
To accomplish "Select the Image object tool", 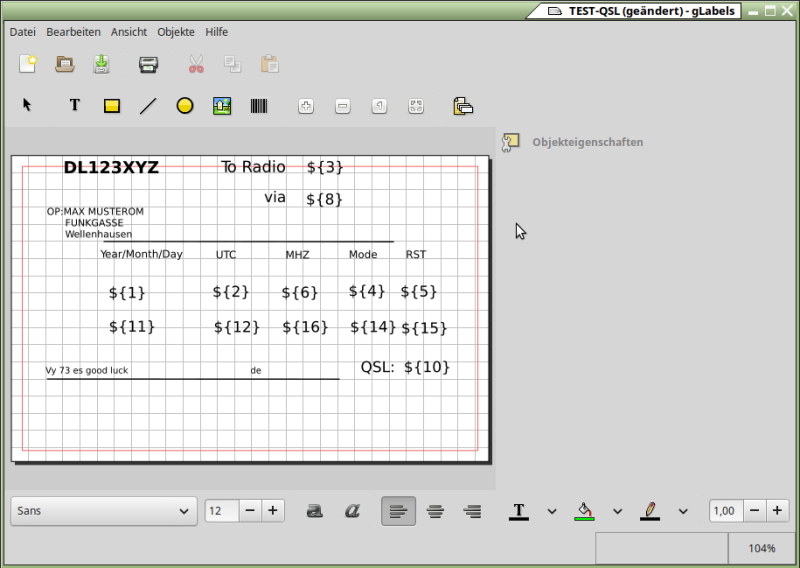I will tap(222, 105).
